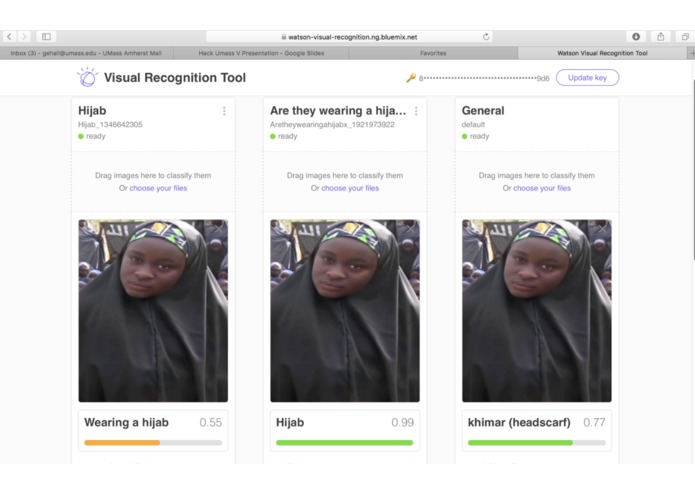Click 'Drag images here' in 'Are they wearing a hija...' card
Image resolution: width=695 pixels, height=494 pixels.
[345, 175]
